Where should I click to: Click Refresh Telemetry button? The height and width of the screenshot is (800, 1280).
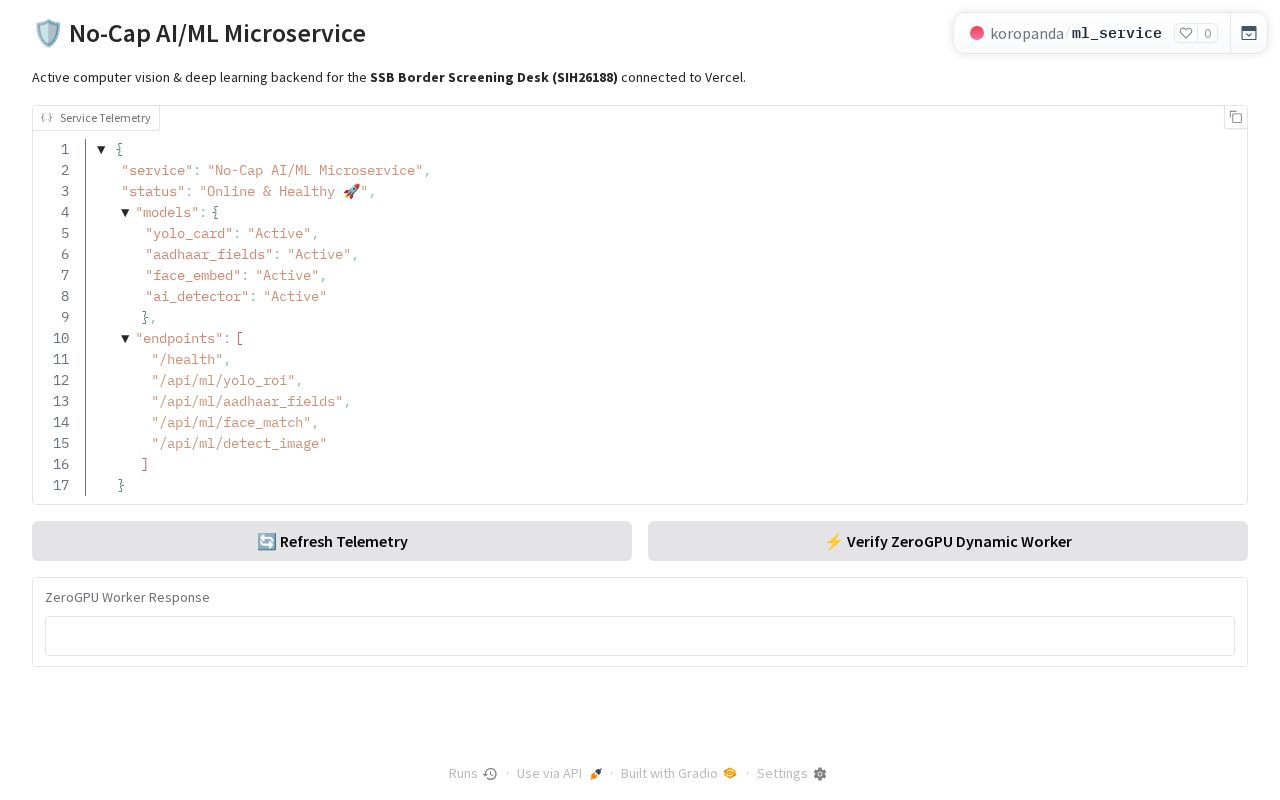(x=332, y=541)
